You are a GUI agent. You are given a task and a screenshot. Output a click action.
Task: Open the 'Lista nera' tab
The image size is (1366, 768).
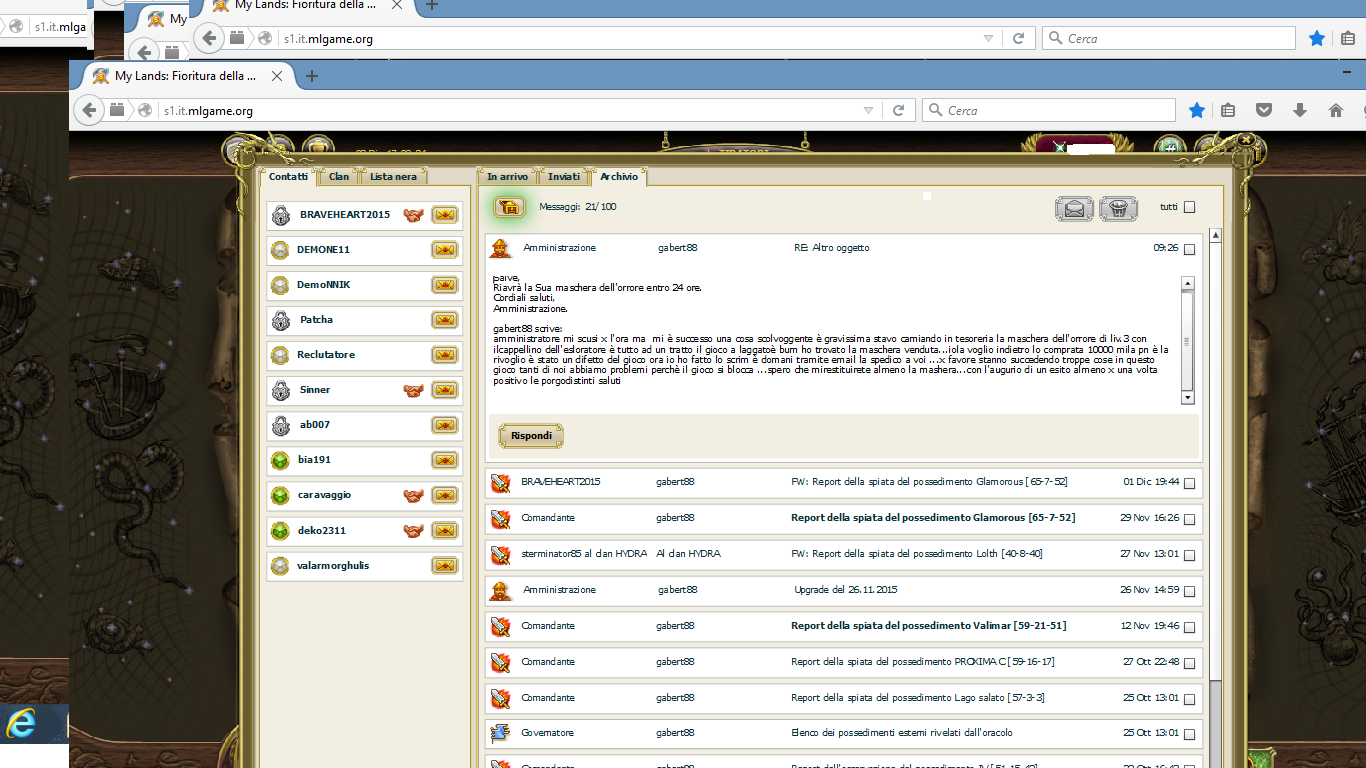[x=393, y=177]
